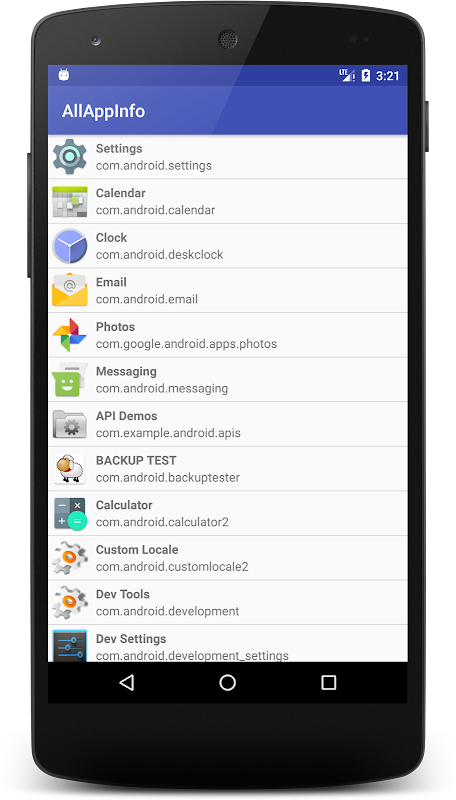Tap the green Messaging smiley icon
Screen dimensions: 456x800
(x=70, y=380)
